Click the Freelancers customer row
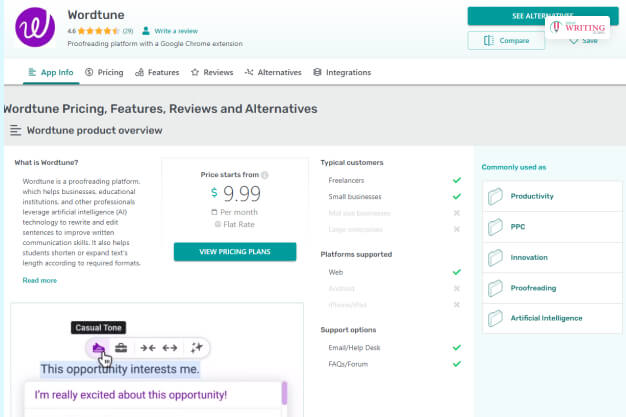This screenshot has width=626, height=417. [394, 180]
